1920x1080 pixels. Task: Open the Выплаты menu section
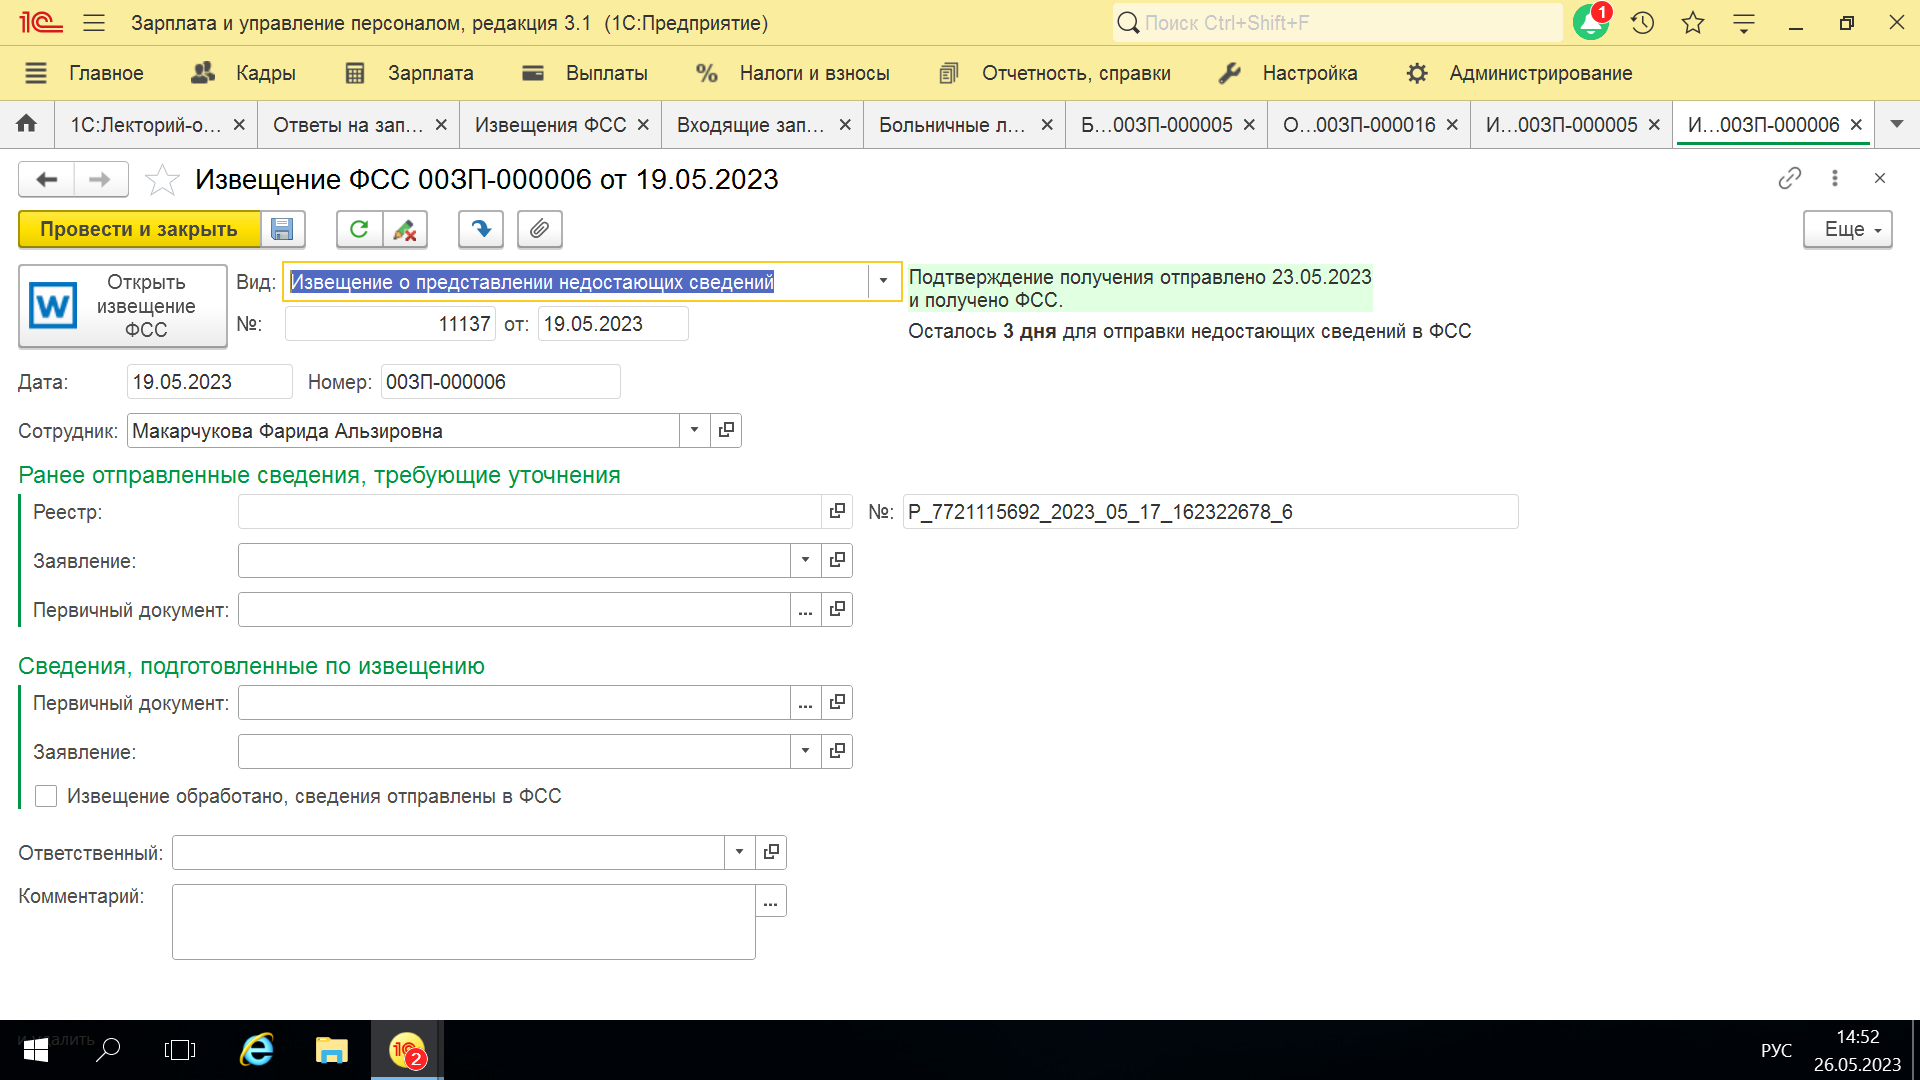[x=585, y=73]
